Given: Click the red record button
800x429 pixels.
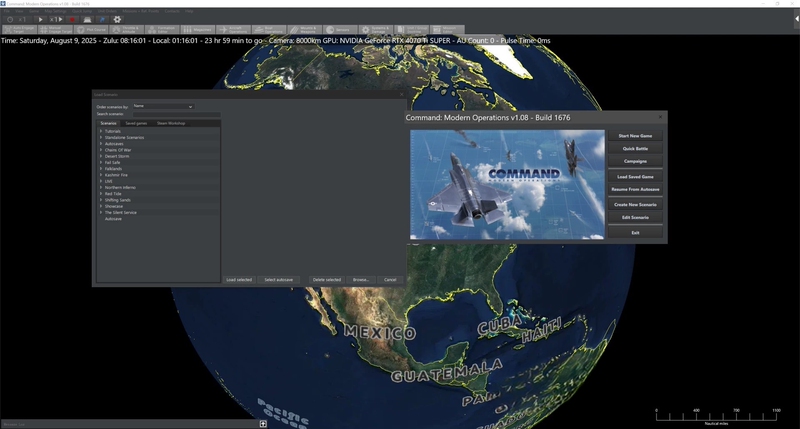Looking at the screenshot, I should click(x=72, y=19).
